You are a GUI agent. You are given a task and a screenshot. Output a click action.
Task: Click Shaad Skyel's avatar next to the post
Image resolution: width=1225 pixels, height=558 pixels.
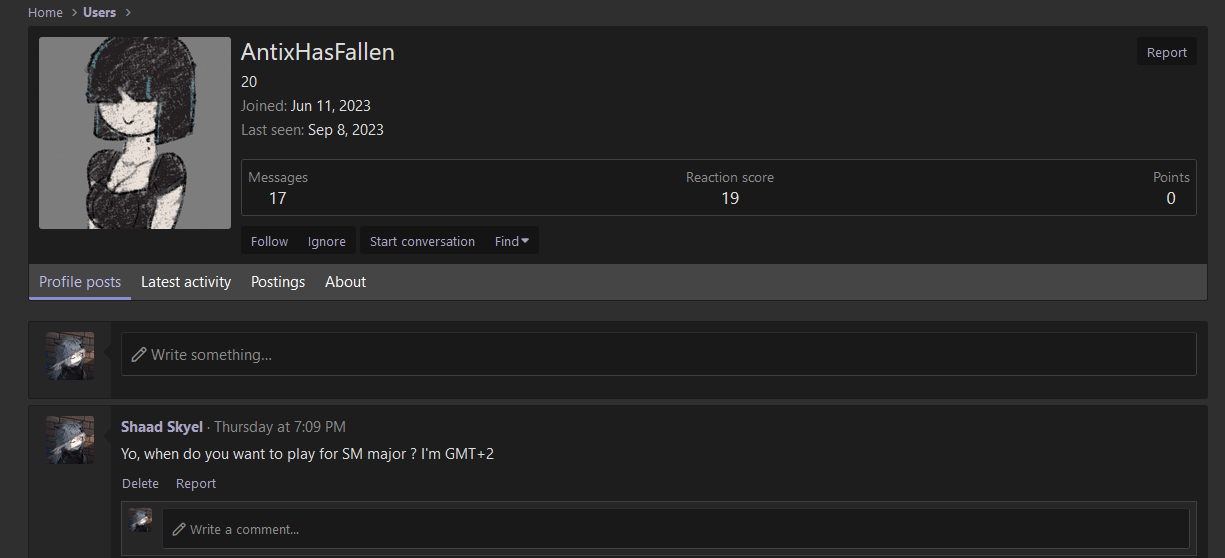tap(70, 440)
